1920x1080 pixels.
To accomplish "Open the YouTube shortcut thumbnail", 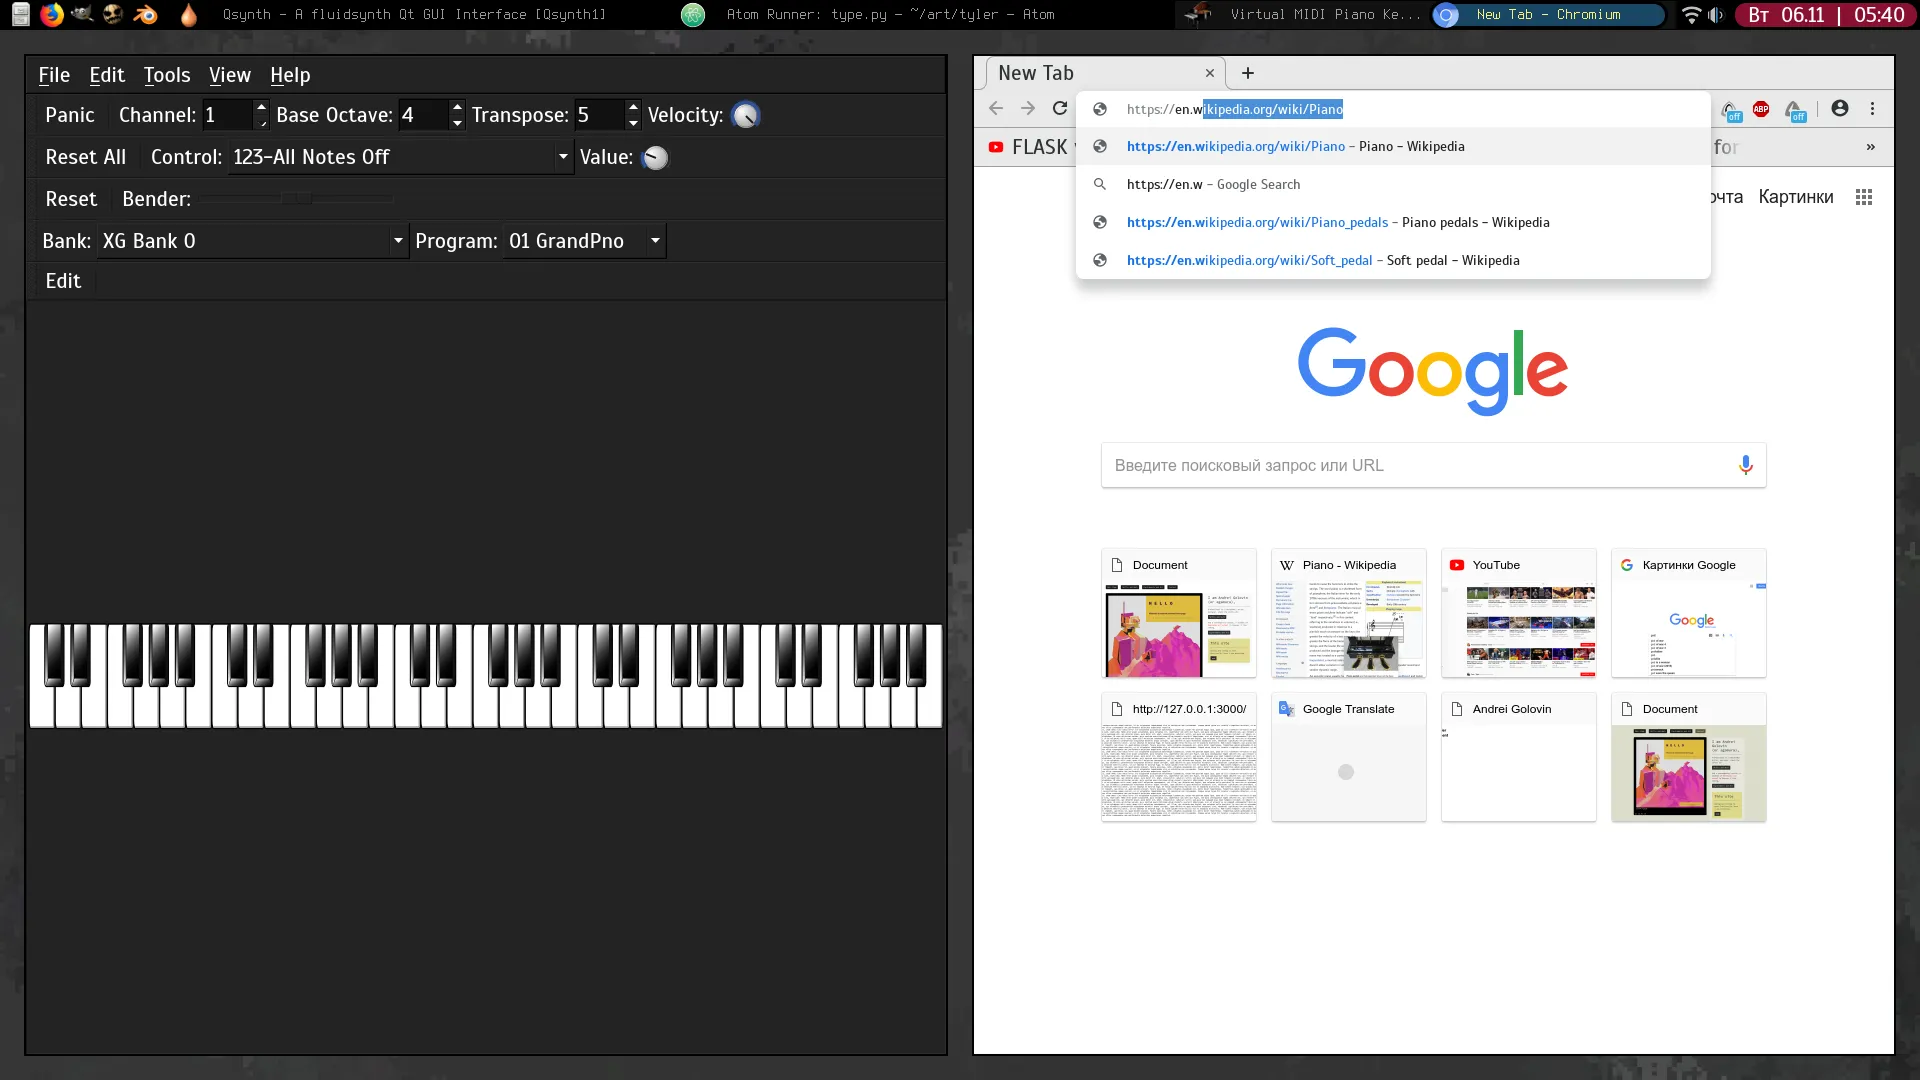I will click(x=1518, y=613).
